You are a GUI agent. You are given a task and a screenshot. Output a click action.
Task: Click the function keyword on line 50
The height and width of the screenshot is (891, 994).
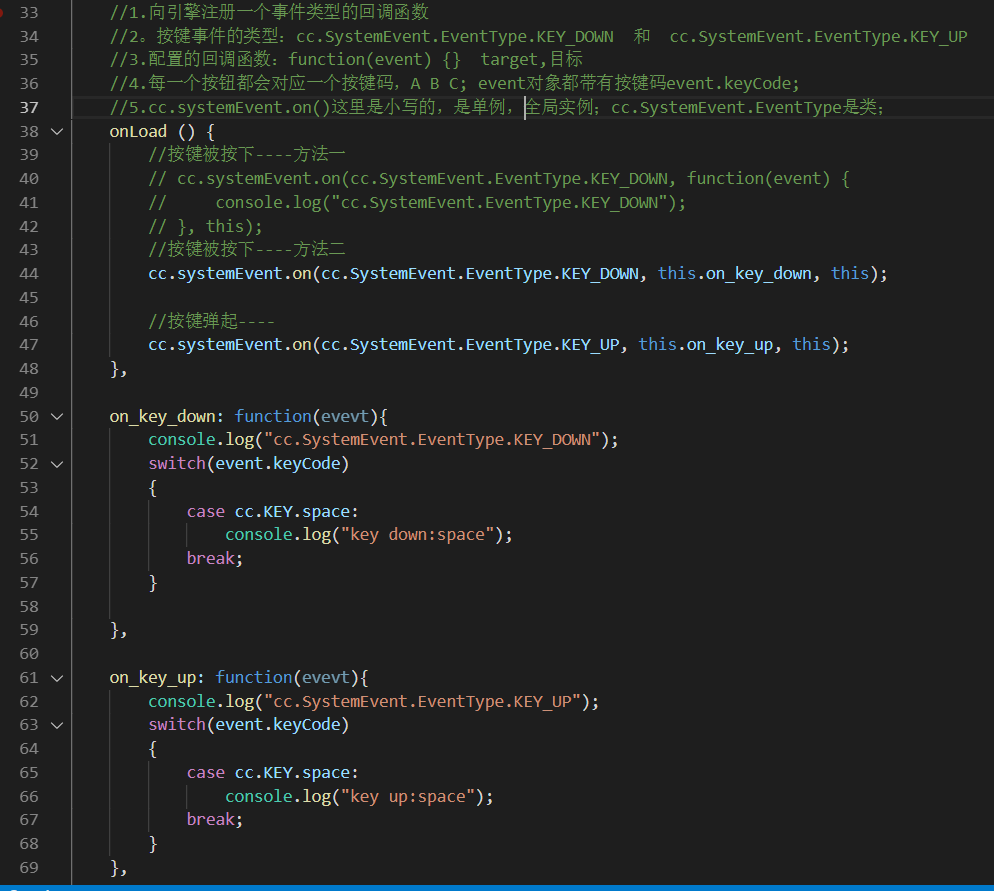(x=272, y=416)
